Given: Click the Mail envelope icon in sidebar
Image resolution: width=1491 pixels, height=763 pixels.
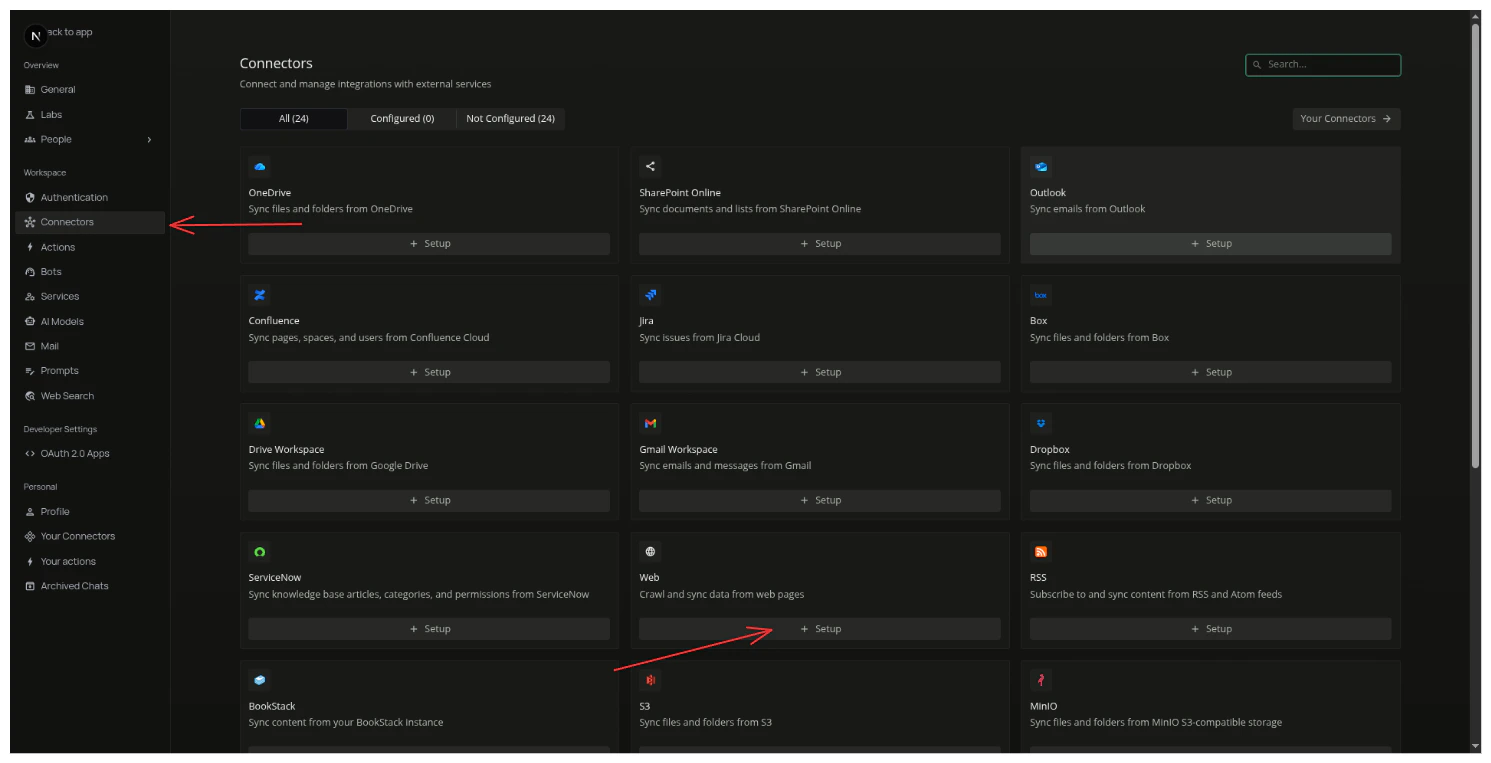Looking at the screenshot, I should coord(30,347).
